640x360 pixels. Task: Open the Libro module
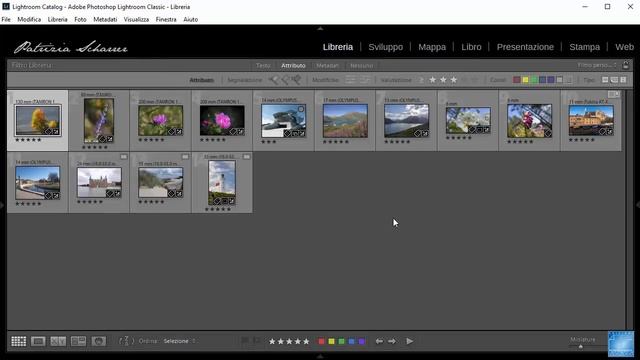(x=471, y=47)
